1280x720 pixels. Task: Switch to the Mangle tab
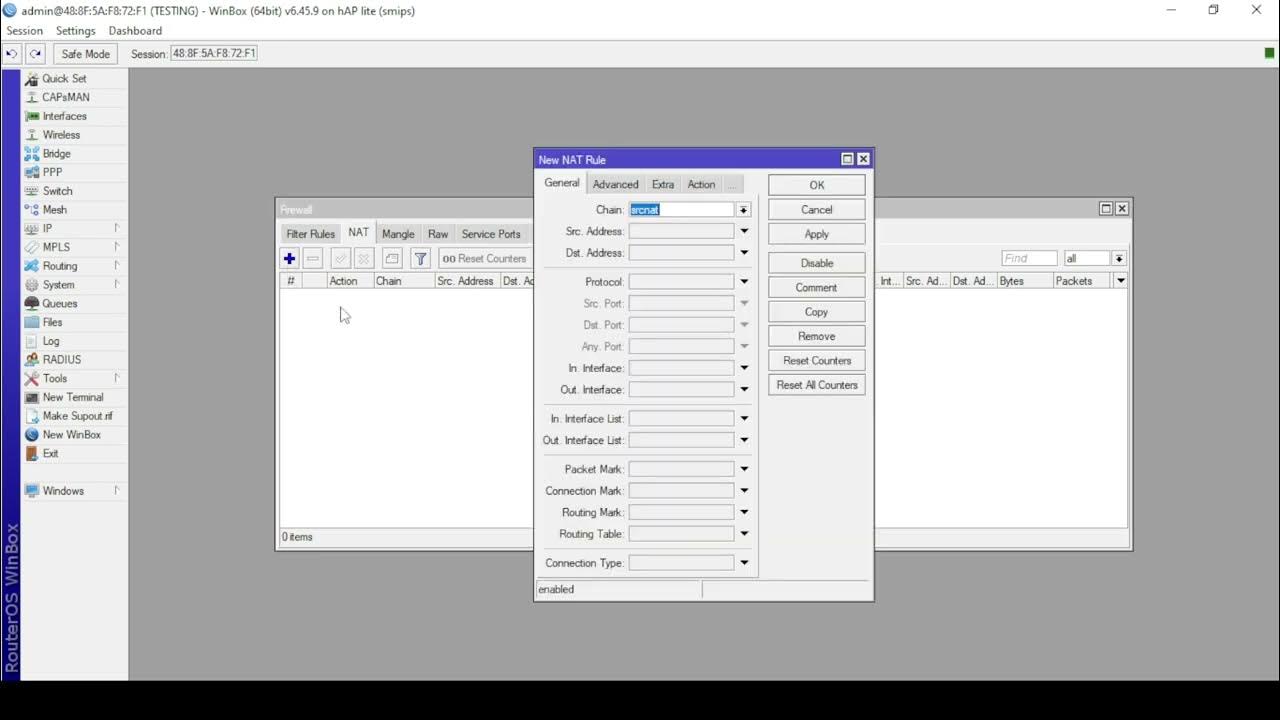[398, 234]
